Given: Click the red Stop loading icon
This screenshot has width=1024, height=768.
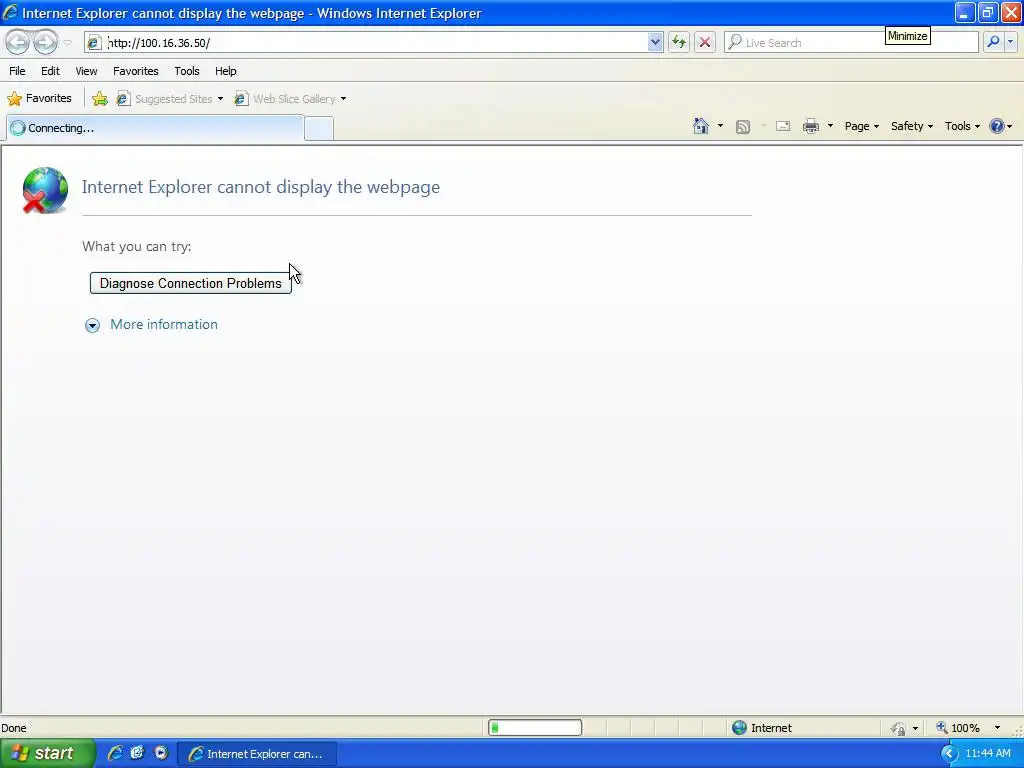Looking at the screenshot, I should pyautogui.click(x=705, y=42).
